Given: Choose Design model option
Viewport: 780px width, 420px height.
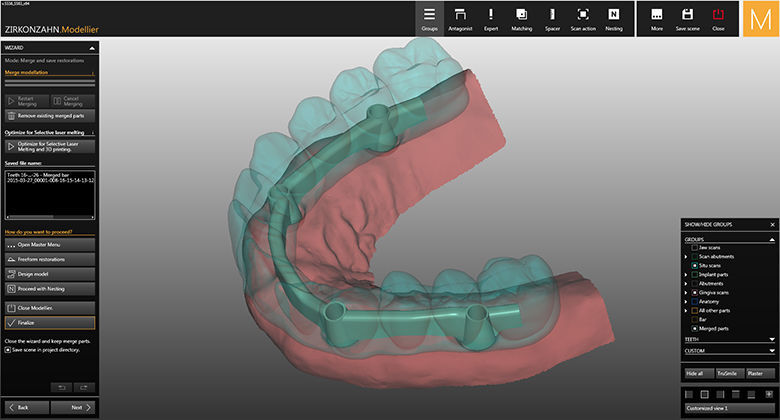Looking at the screenshot, I should pyautogui.click(x=50, y=274).
